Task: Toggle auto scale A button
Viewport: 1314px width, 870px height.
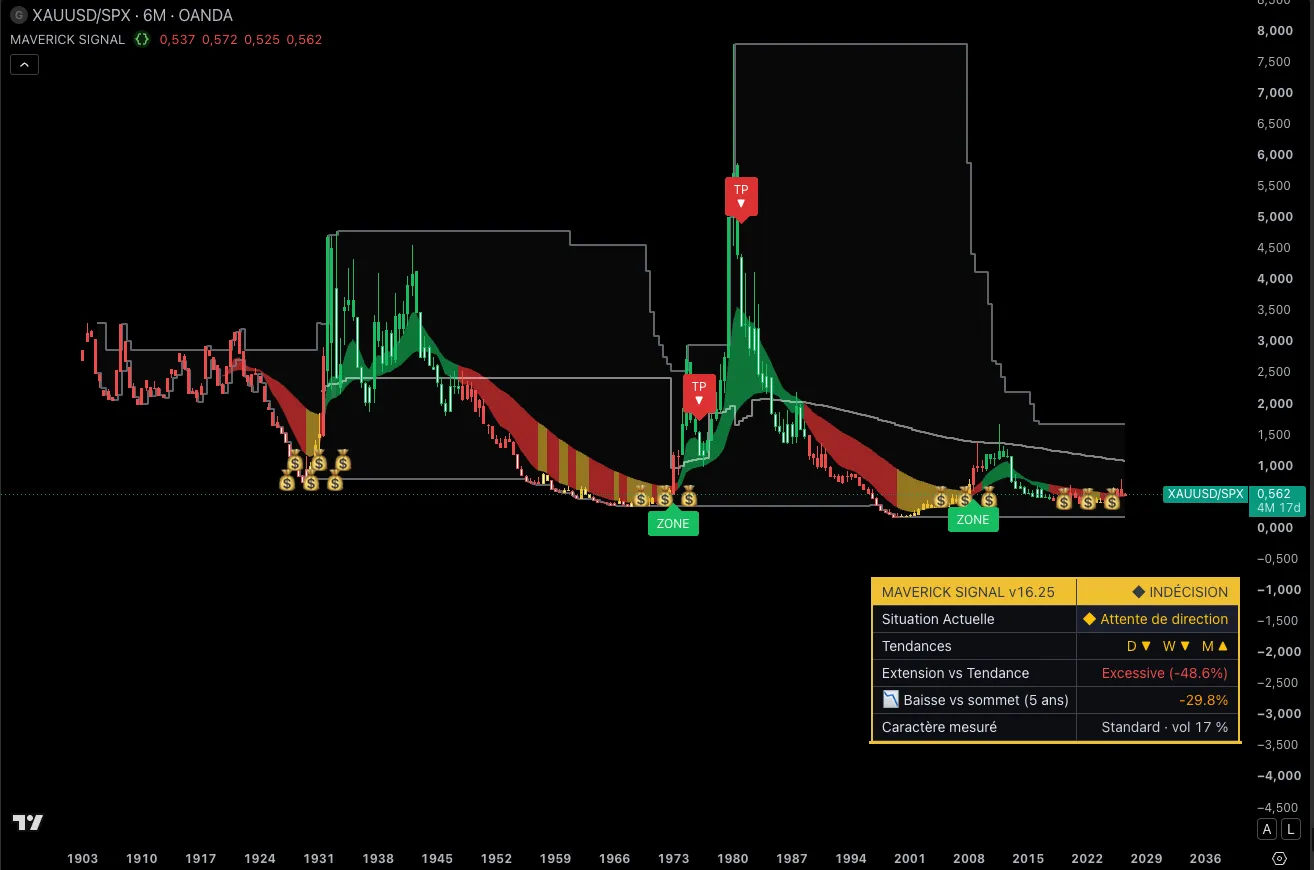Action: click(1268, 828)
